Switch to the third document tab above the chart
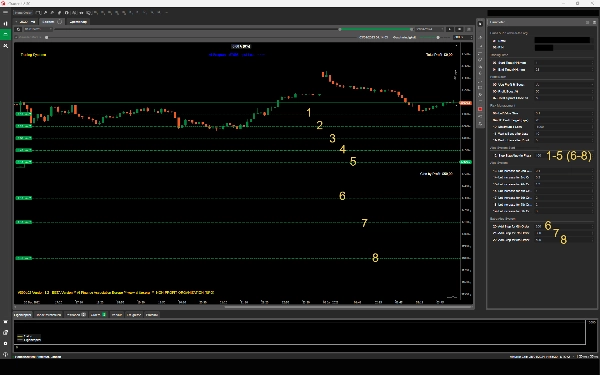The height and width of the screenshot is (375, 600). tap(78, 21)
